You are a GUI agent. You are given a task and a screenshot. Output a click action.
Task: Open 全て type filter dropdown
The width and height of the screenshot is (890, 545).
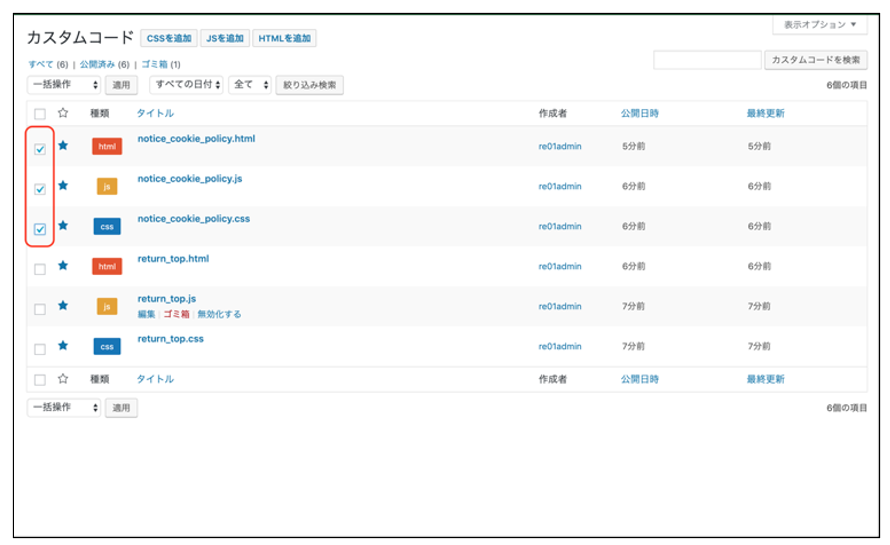[x=250, y=85]
